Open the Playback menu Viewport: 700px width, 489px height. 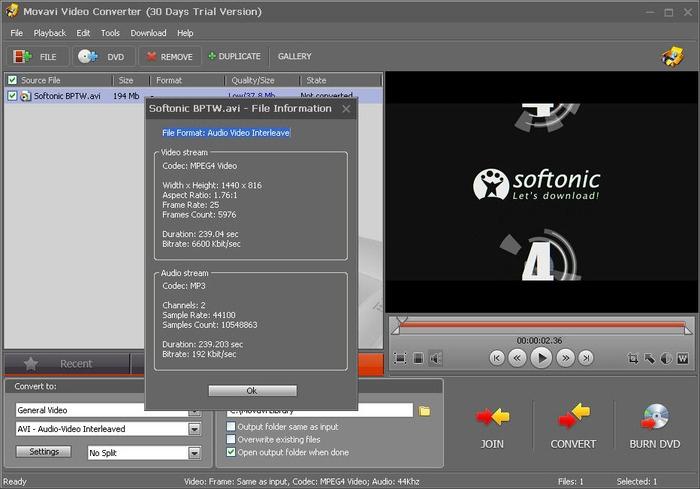(x=50, y=33)
